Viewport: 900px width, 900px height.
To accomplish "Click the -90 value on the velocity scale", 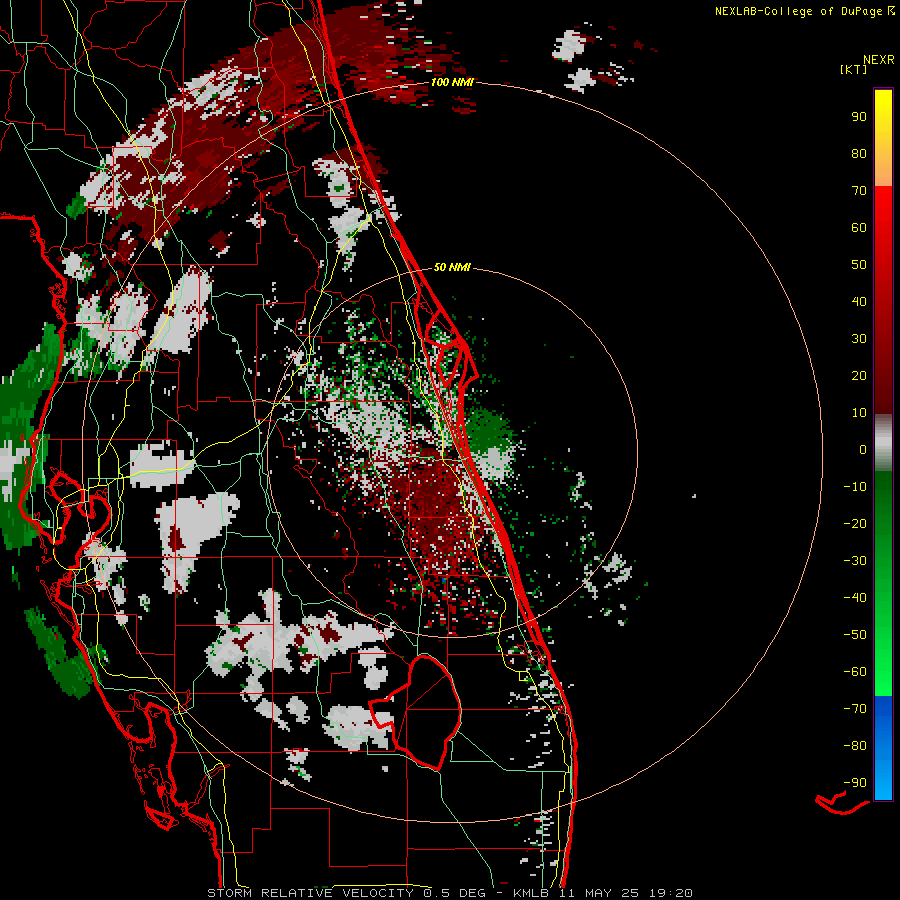I will [x=855, y=783].
